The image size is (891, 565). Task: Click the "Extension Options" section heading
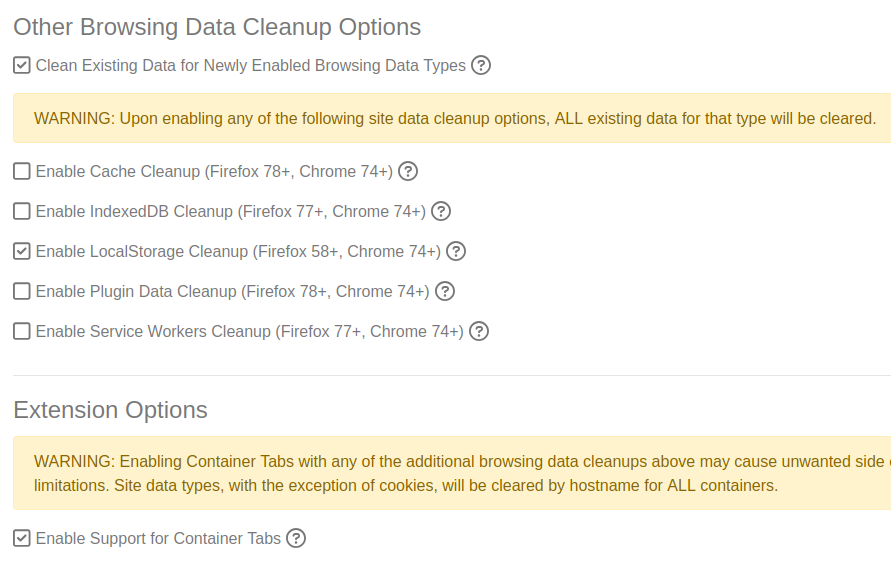point(111,410)
